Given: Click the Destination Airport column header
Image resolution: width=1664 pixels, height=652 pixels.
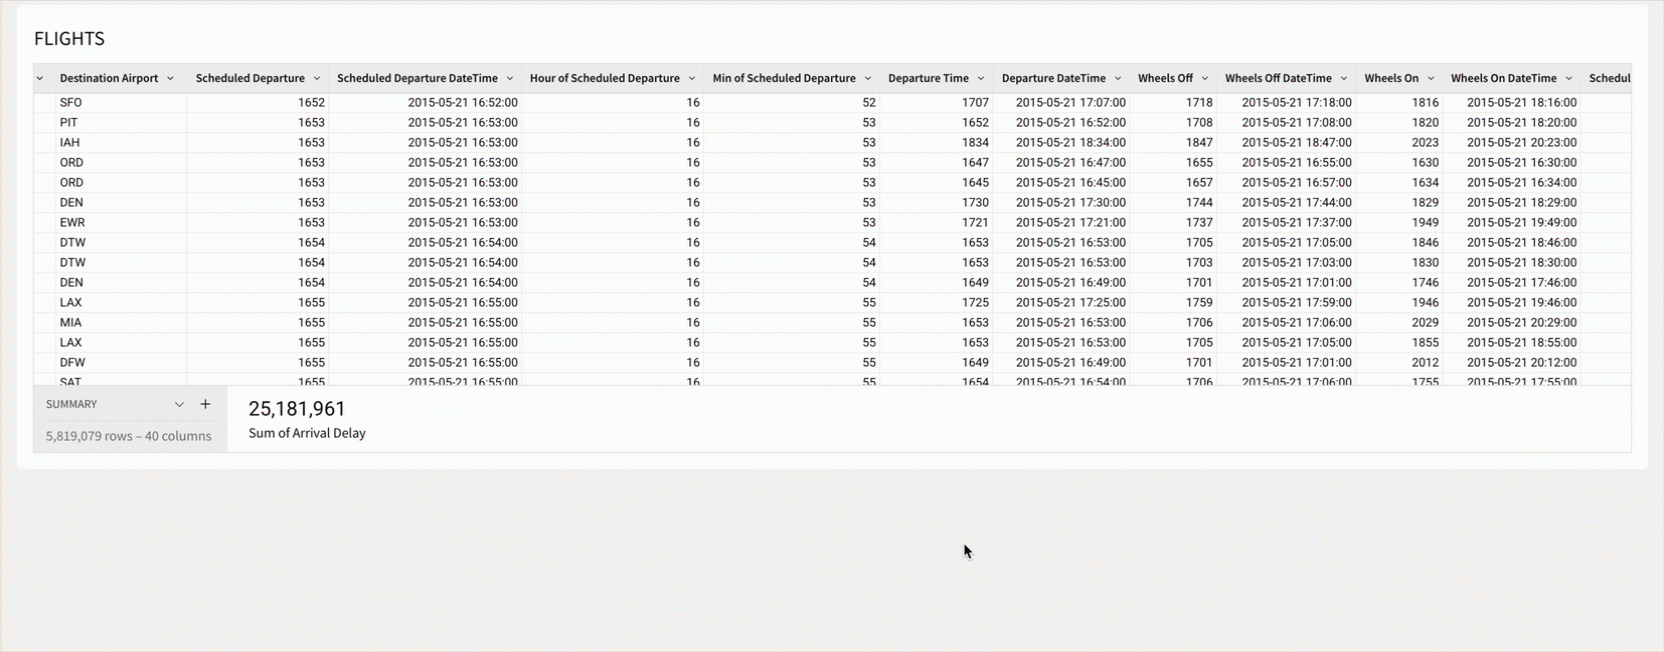Looking at the screenshot, I should click(x=109, y=78).
